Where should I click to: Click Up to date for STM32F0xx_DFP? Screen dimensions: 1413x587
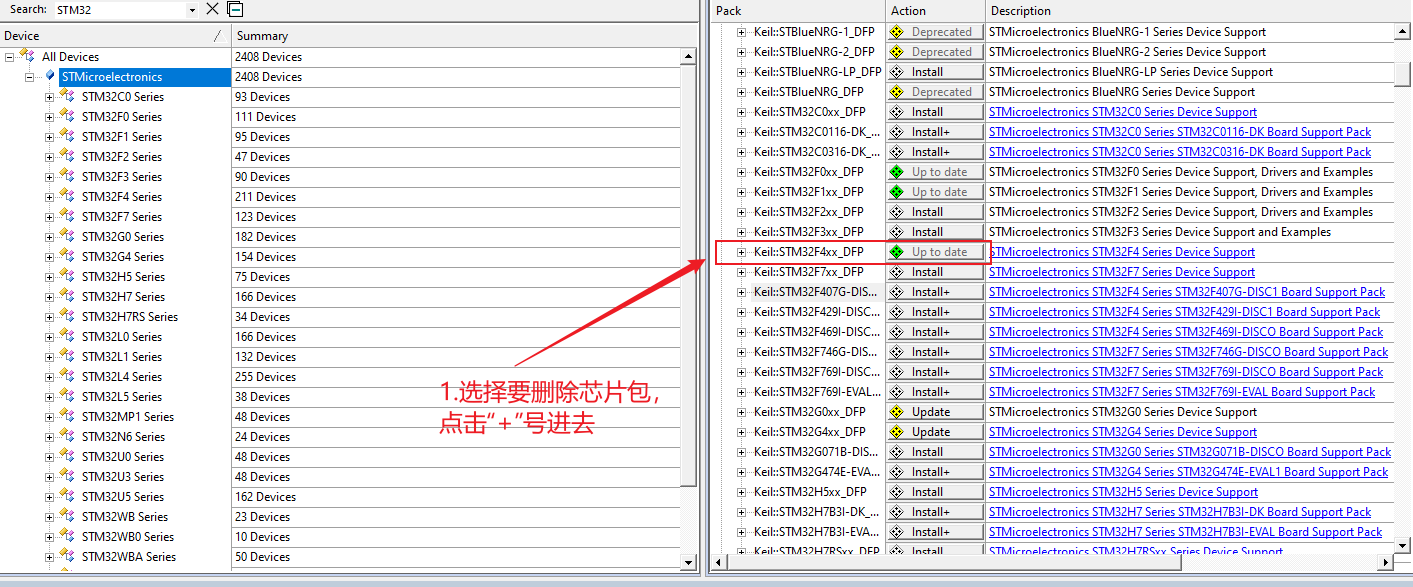tap(935, 172)
